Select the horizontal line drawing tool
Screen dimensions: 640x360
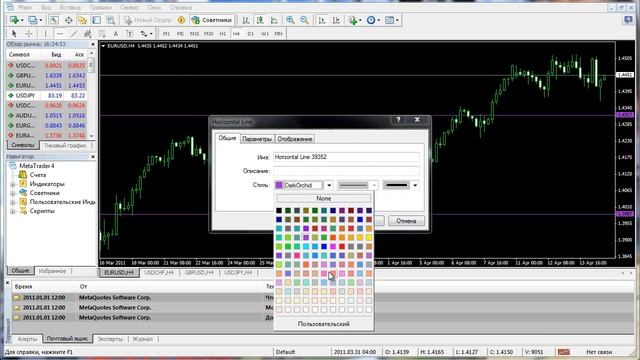60,33
